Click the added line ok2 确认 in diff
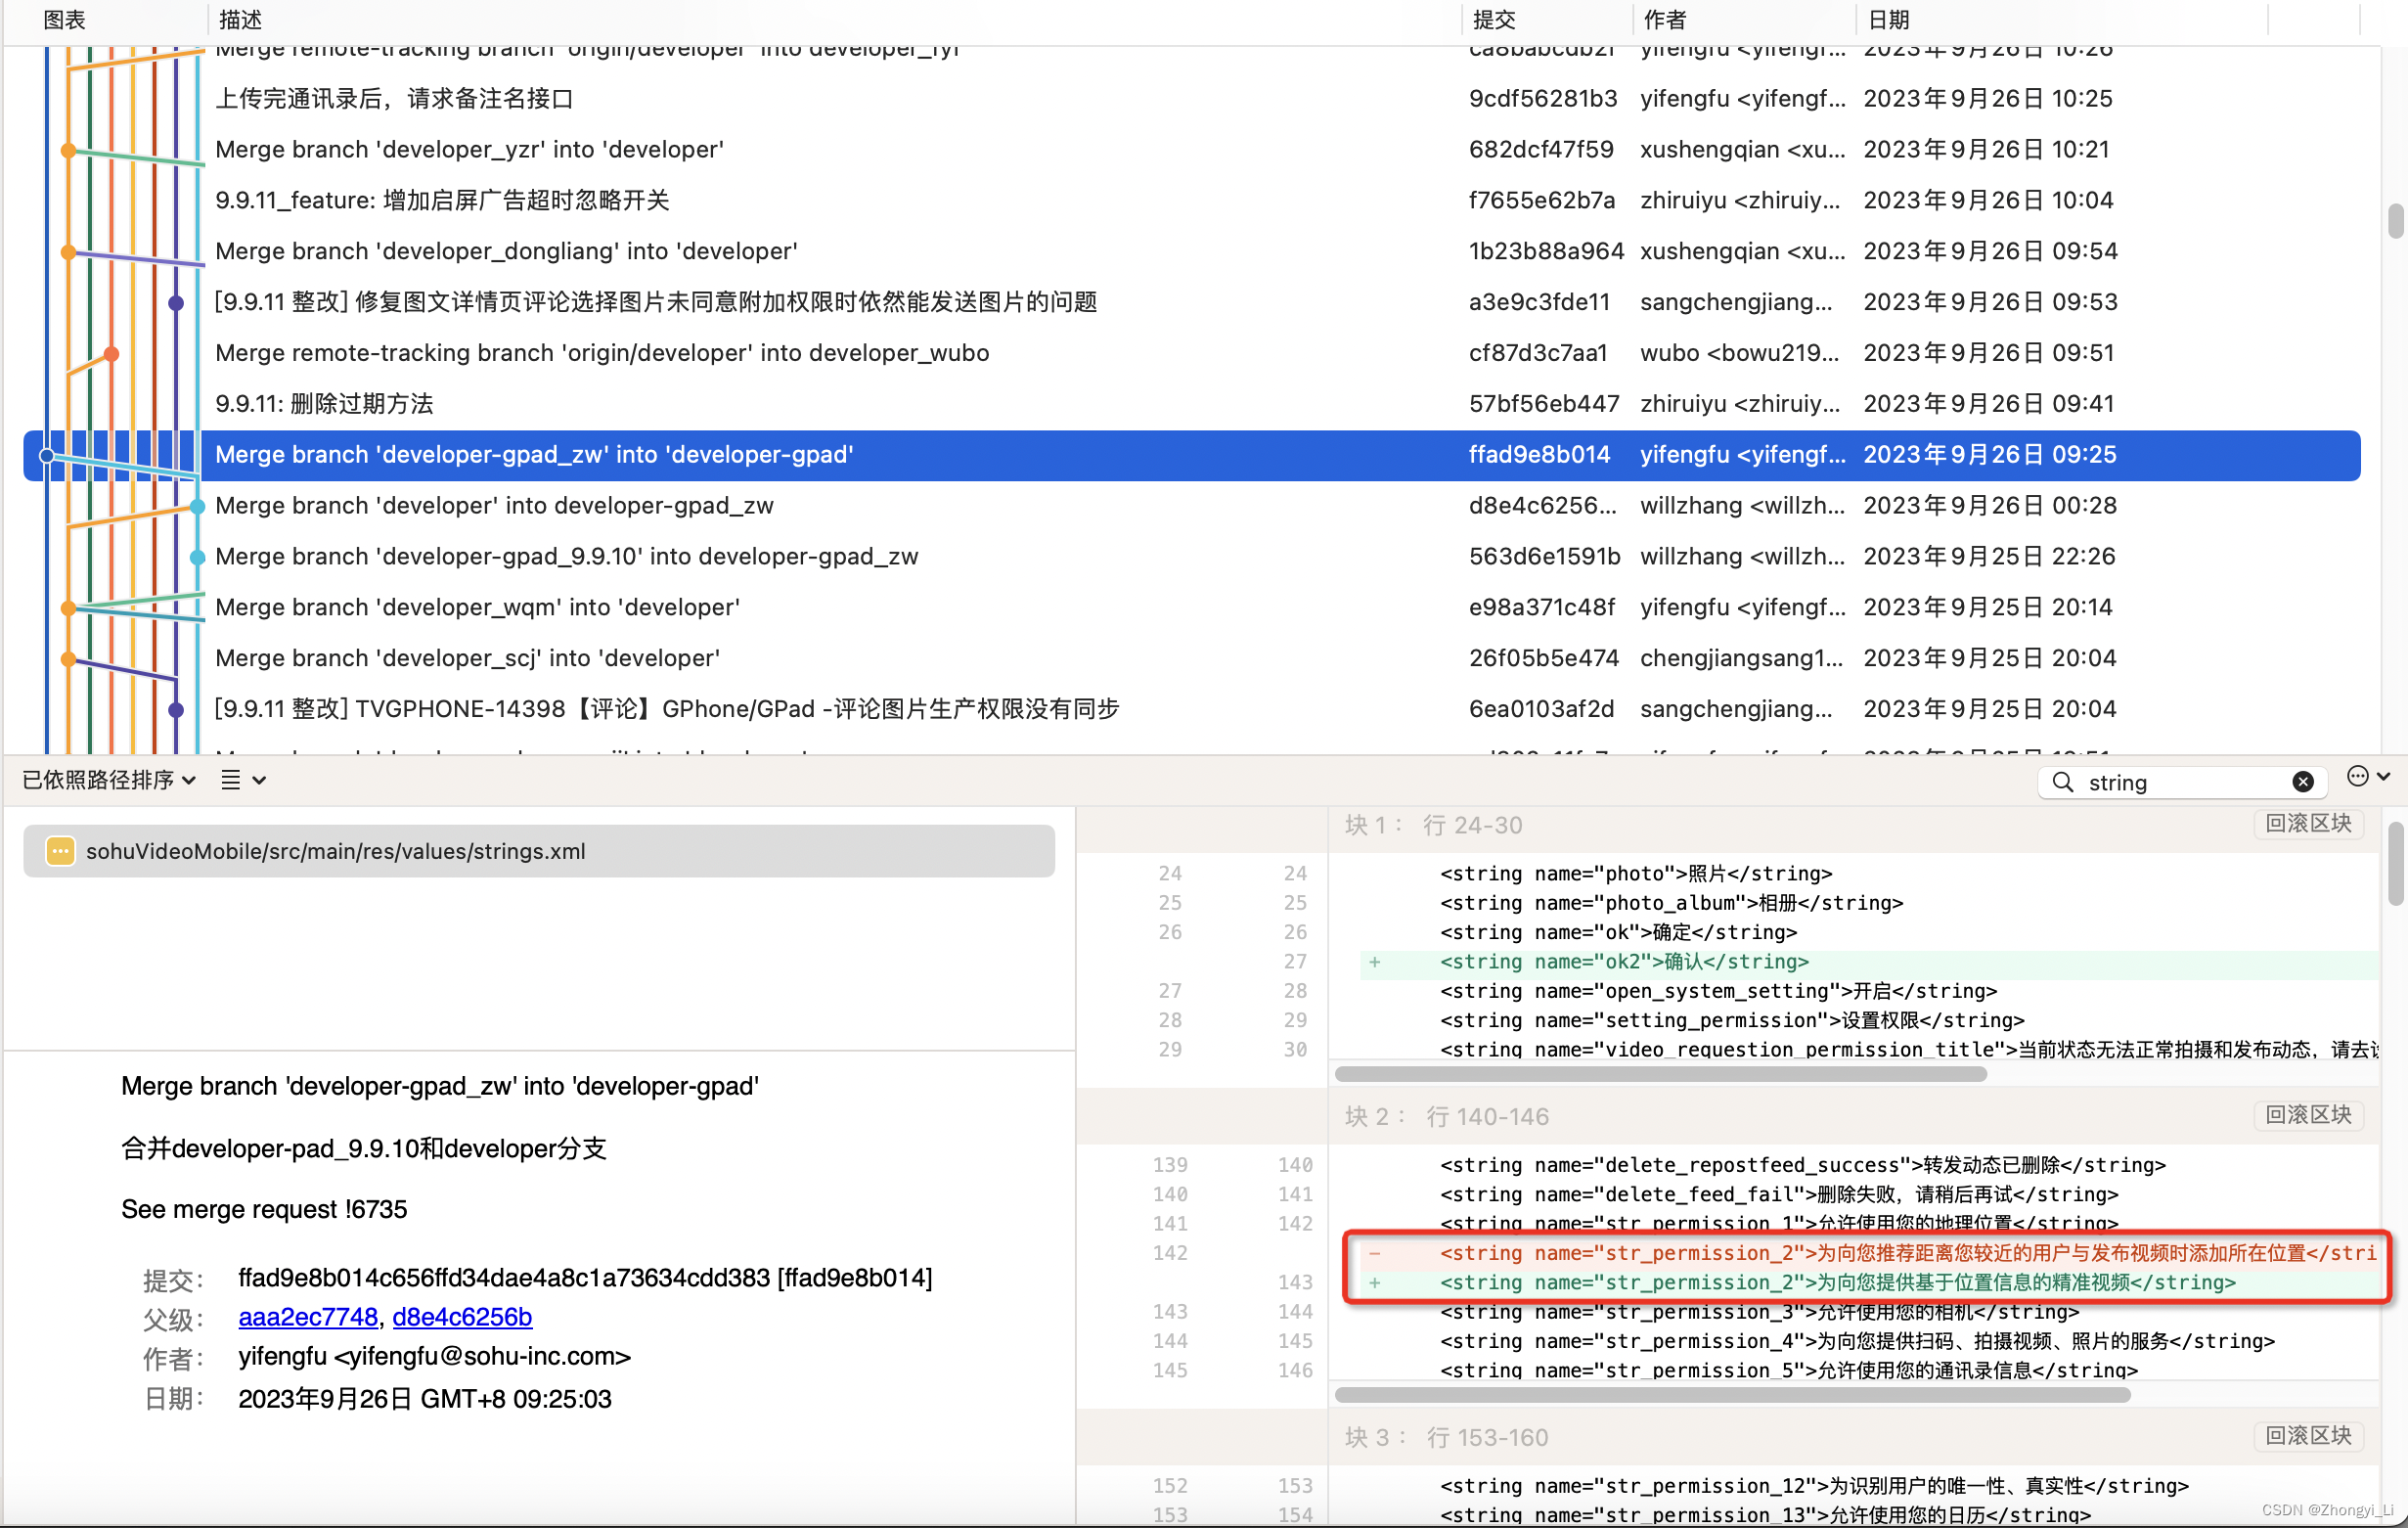 [1868, 962]
